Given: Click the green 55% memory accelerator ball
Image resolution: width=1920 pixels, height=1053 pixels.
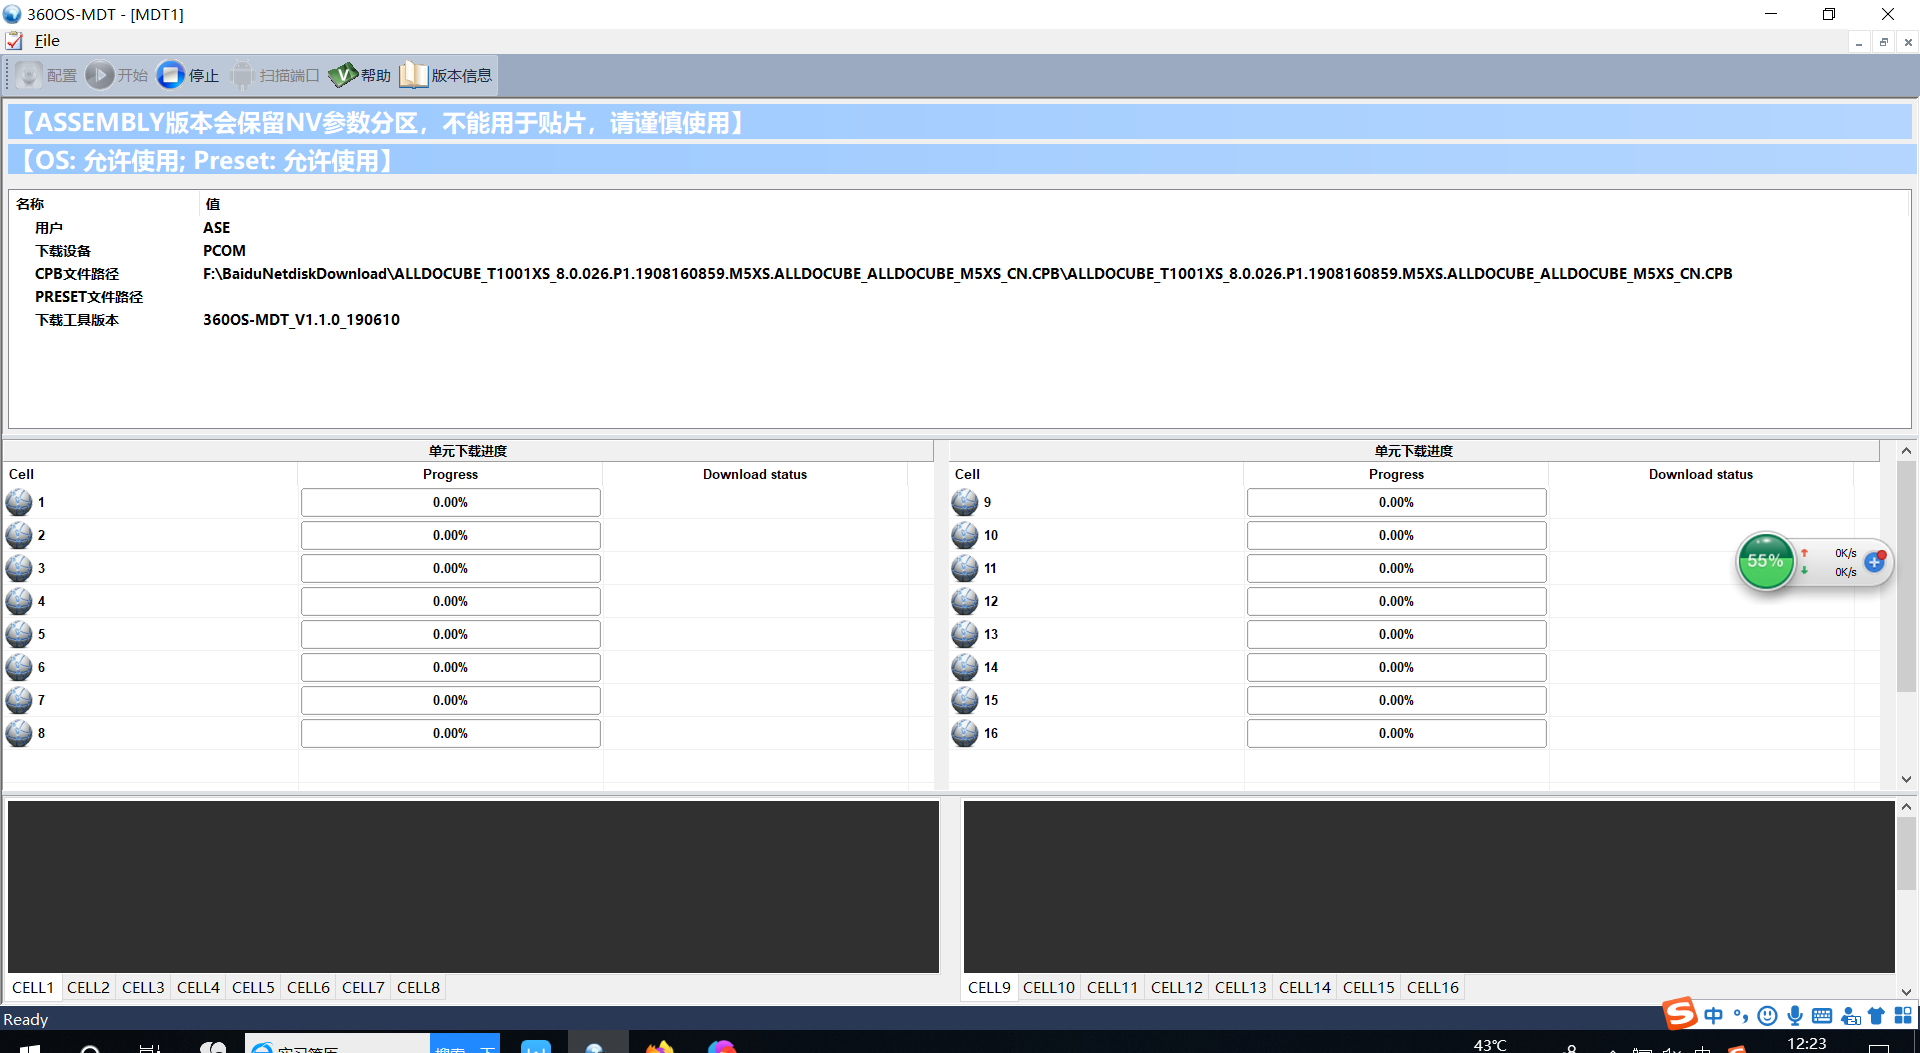Looking at the screenshot, I should tap(1765, 561).
